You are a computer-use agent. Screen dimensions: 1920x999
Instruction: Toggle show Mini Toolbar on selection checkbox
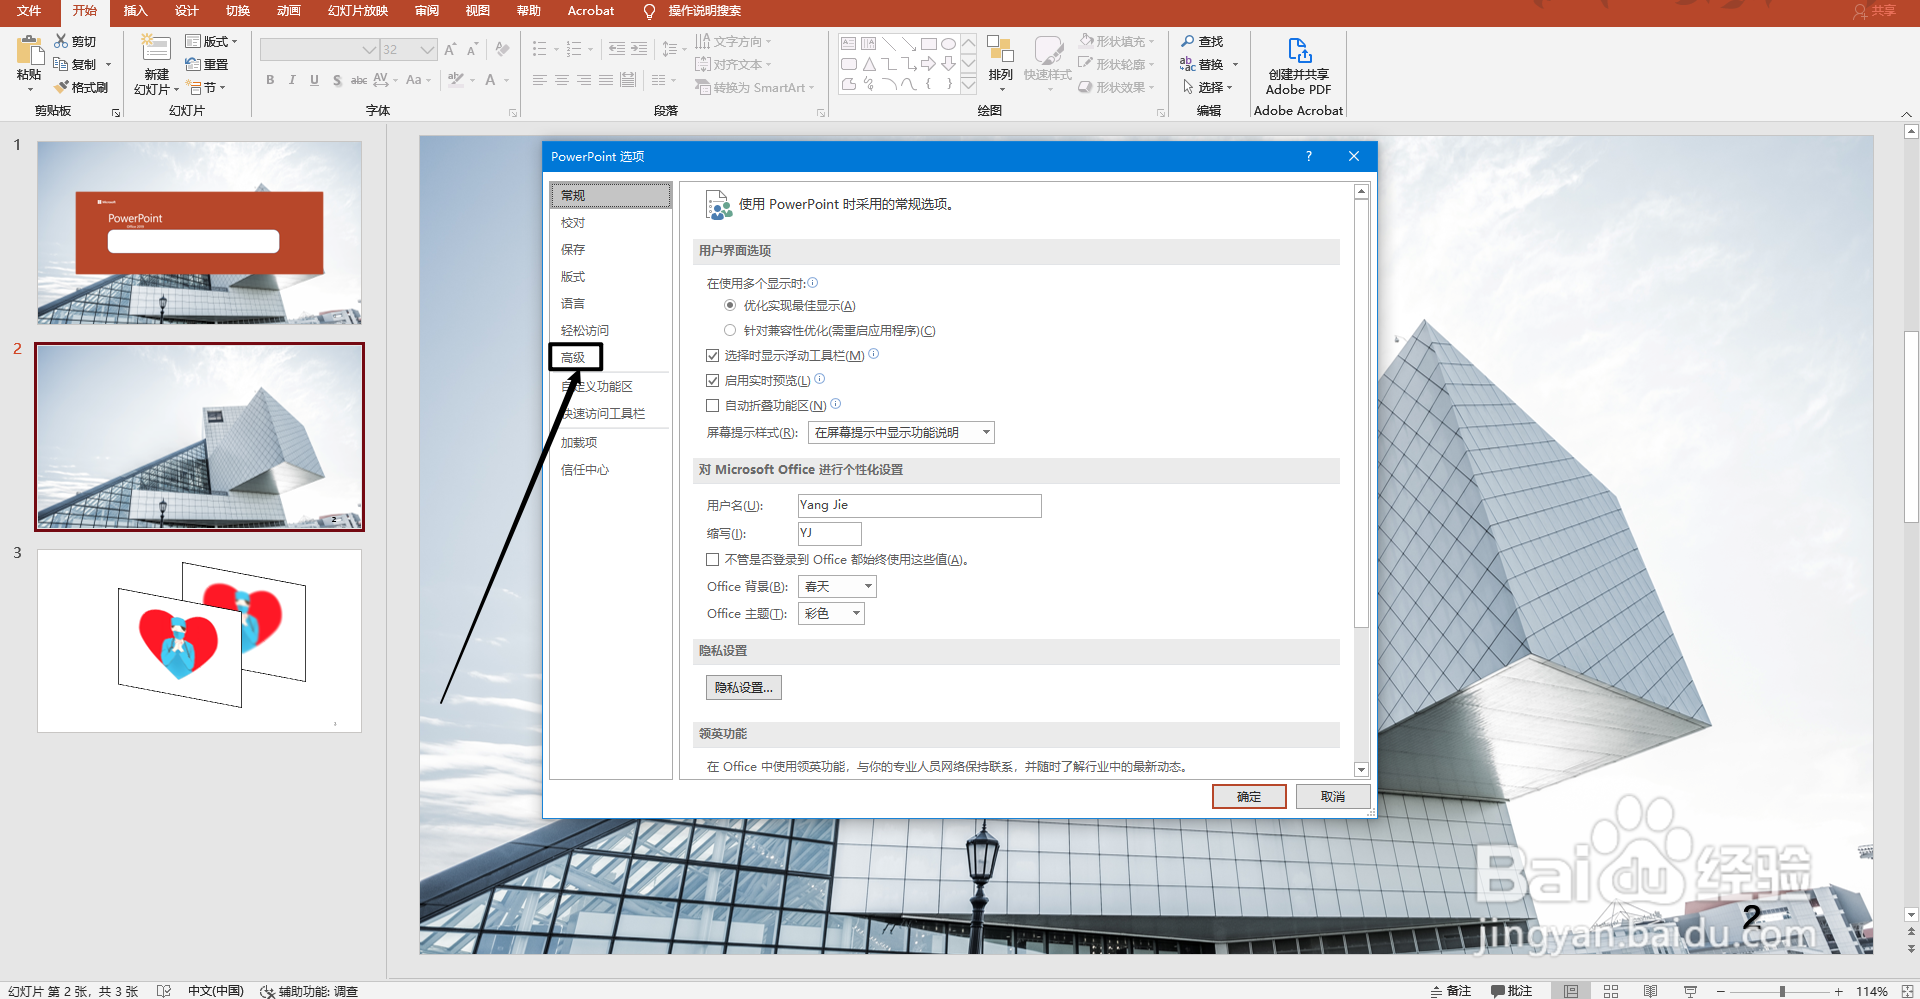point(713,355)
